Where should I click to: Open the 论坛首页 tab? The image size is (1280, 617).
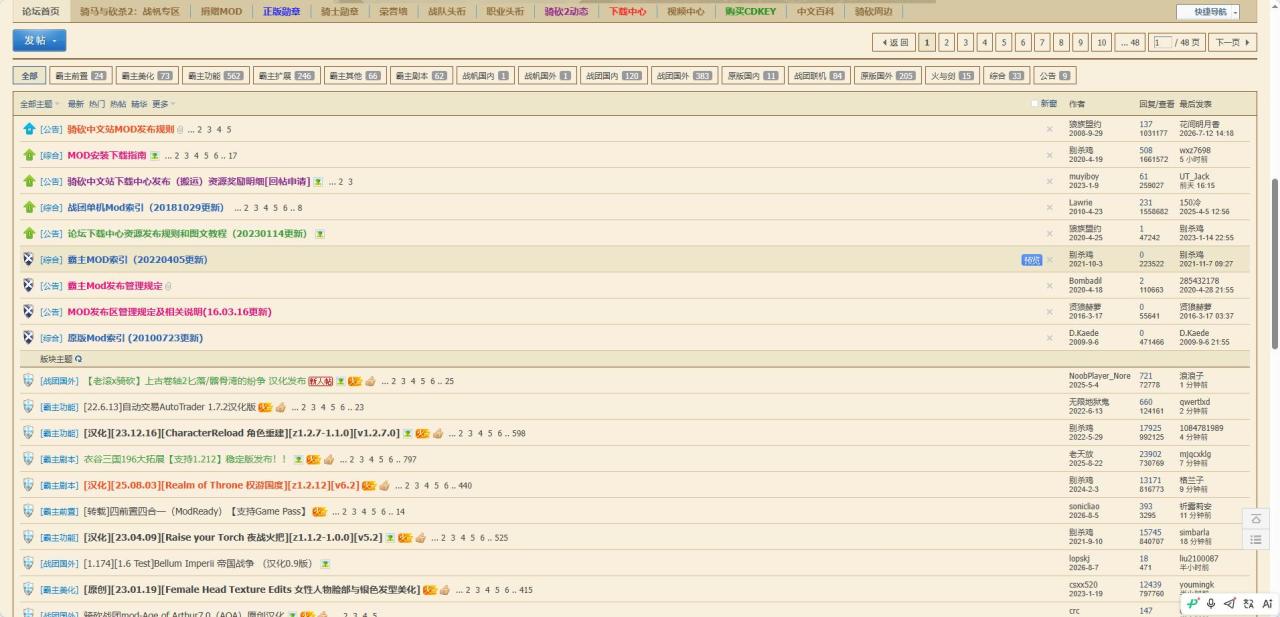pos(40,12)
